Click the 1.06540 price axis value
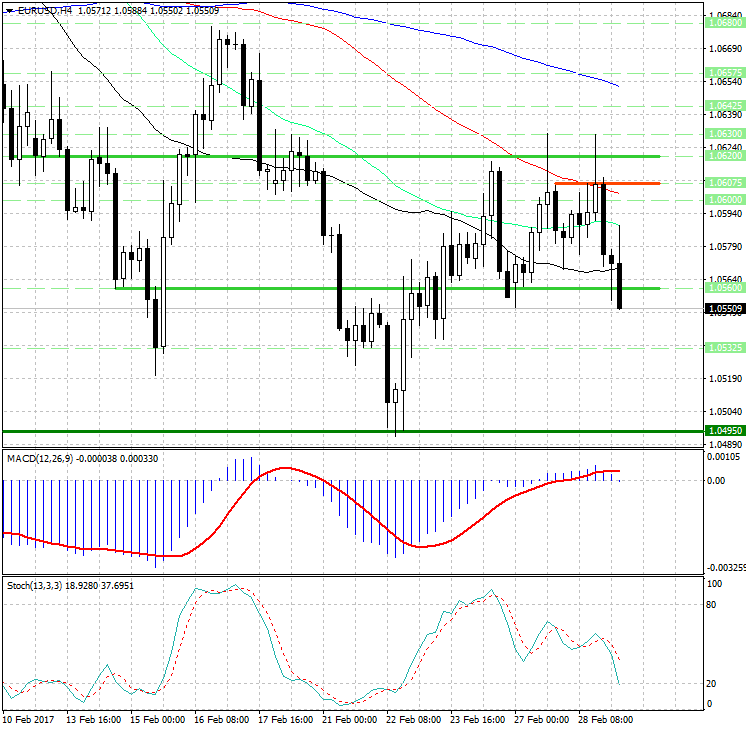The image size is (746, 731). [x=726, y=82]
